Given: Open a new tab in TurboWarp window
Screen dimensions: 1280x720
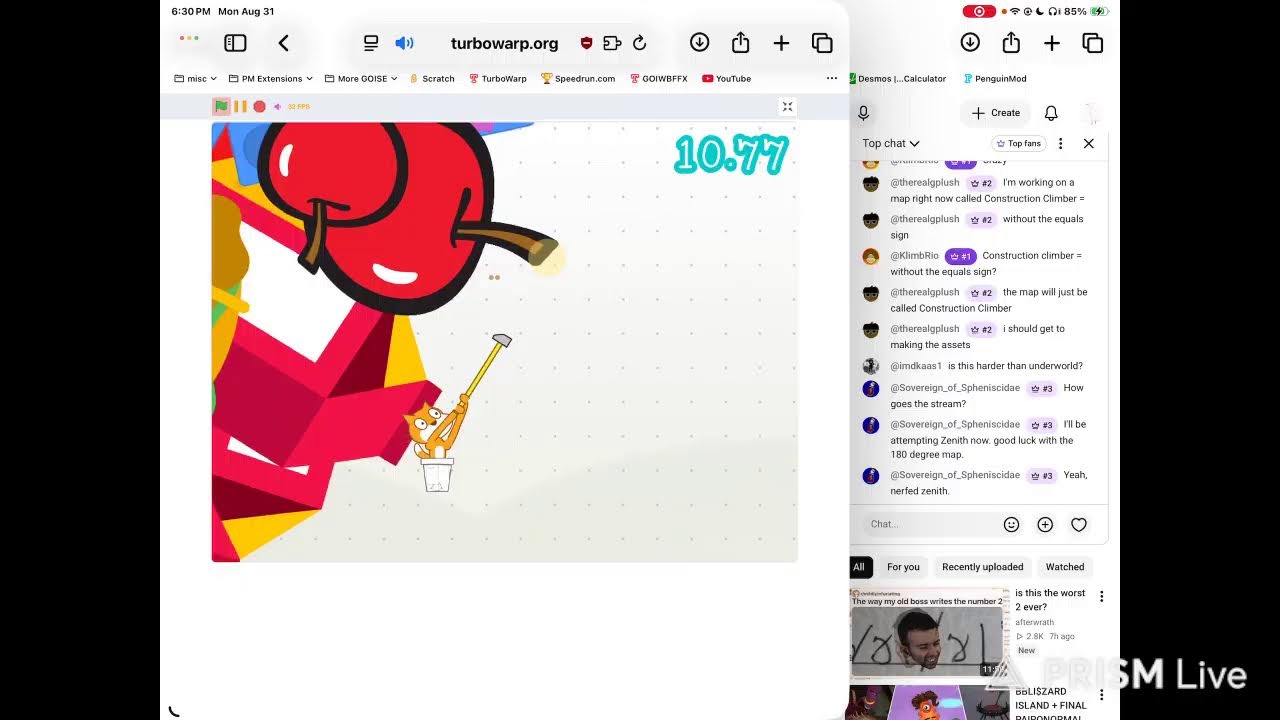Looking at the screenshot, I should click(781, 43).
